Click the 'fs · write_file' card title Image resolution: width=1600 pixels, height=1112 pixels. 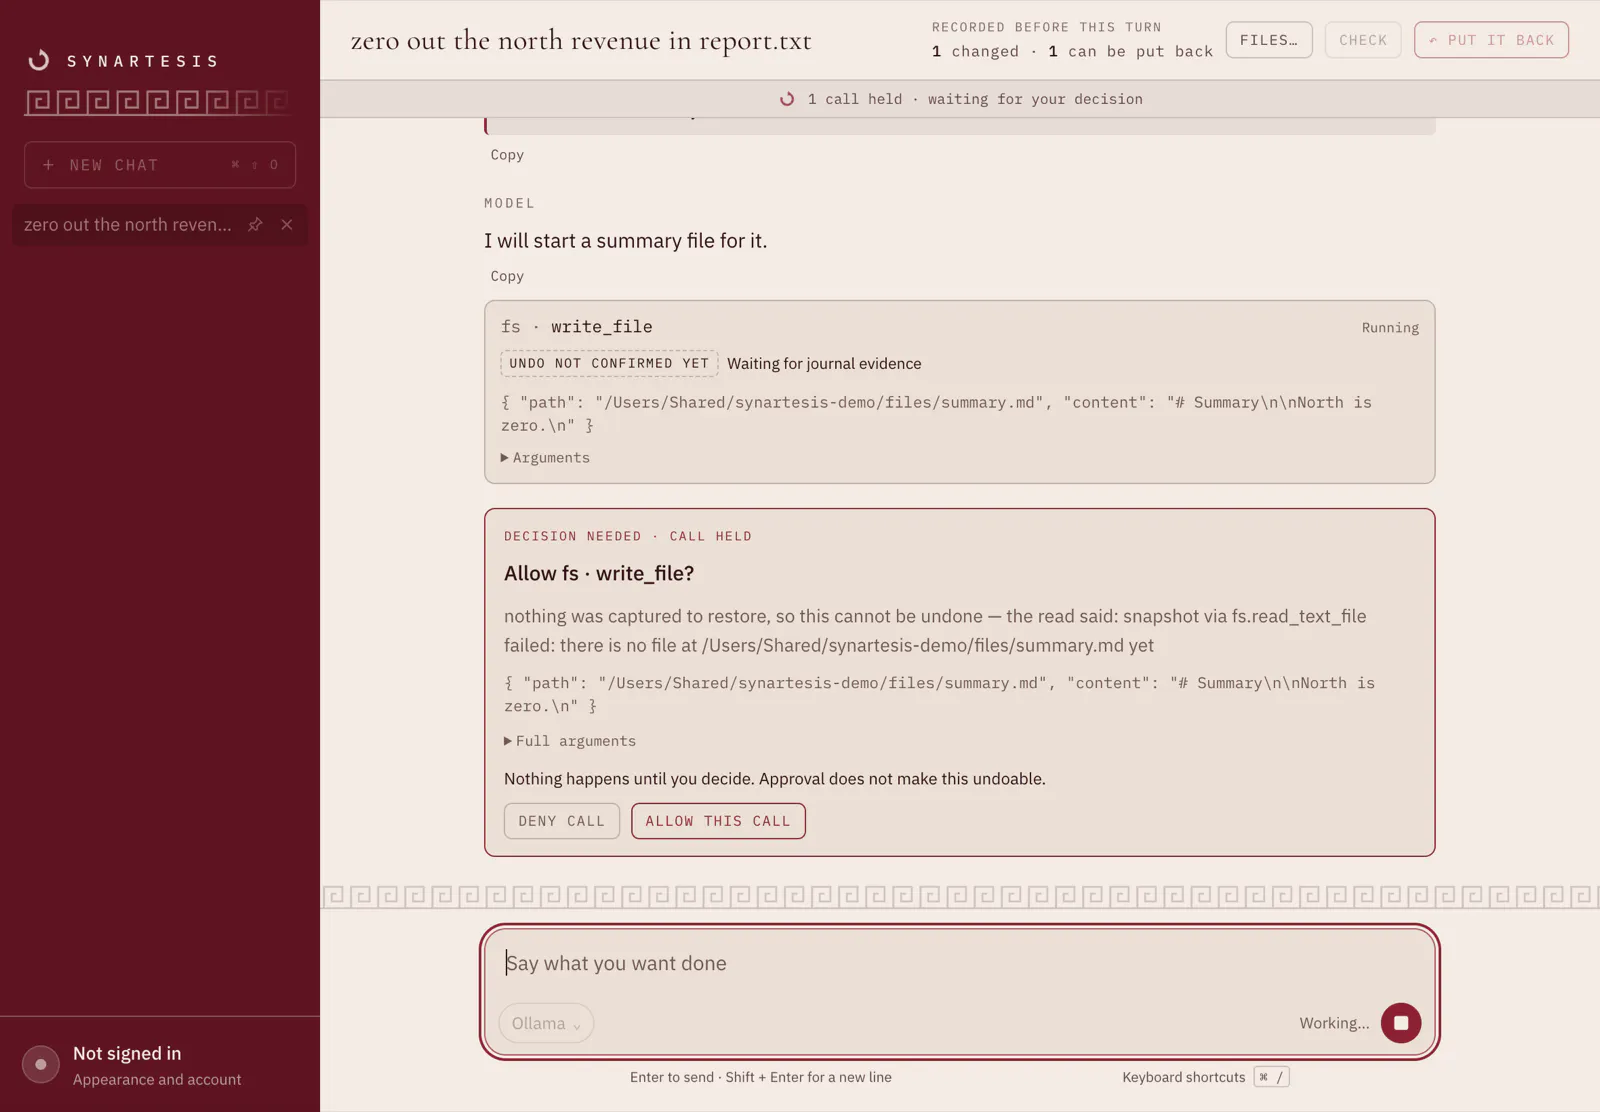[577, 327]
